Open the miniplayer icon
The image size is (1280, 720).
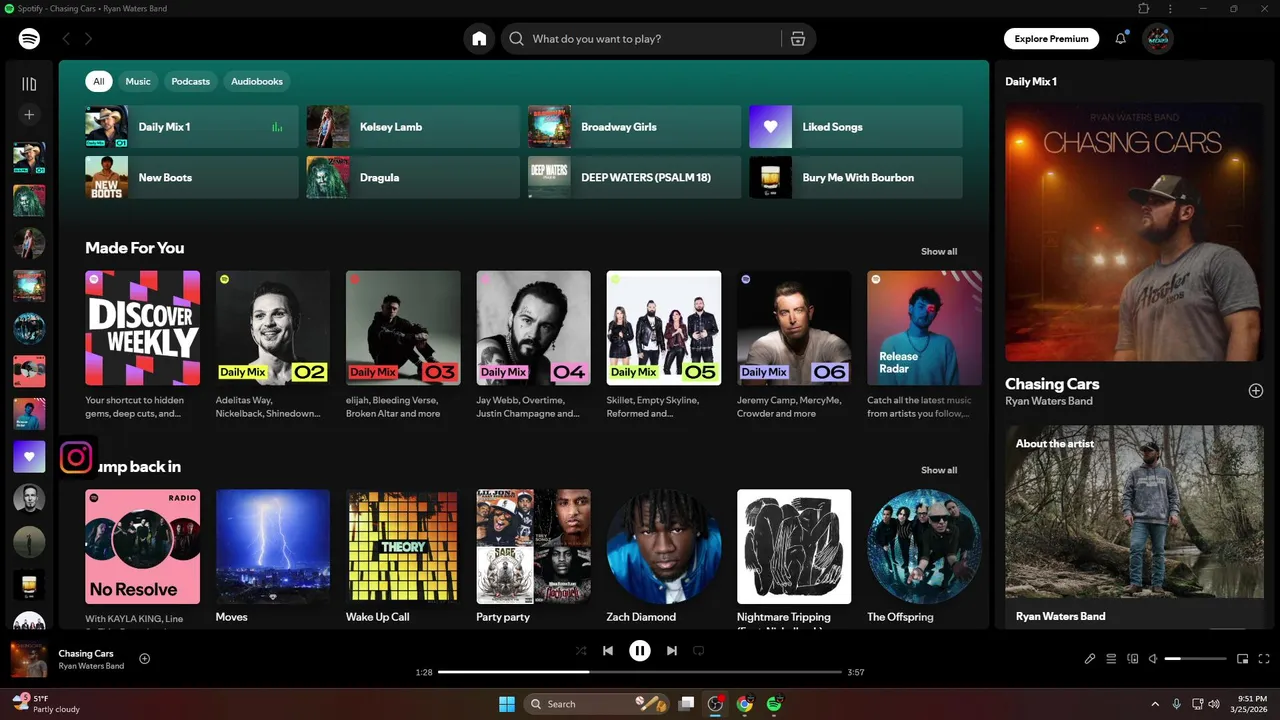point(1243,659)
